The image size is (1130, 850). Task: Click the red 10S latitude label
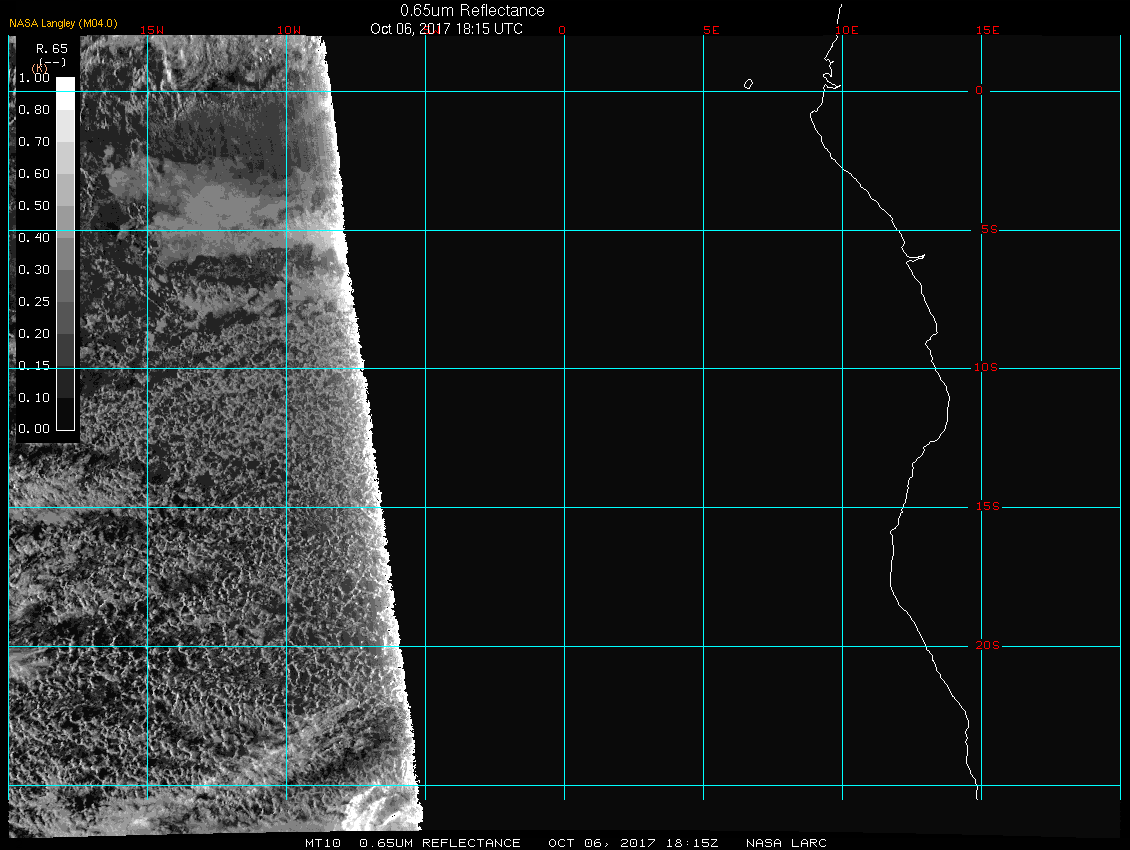coord(986,368)
